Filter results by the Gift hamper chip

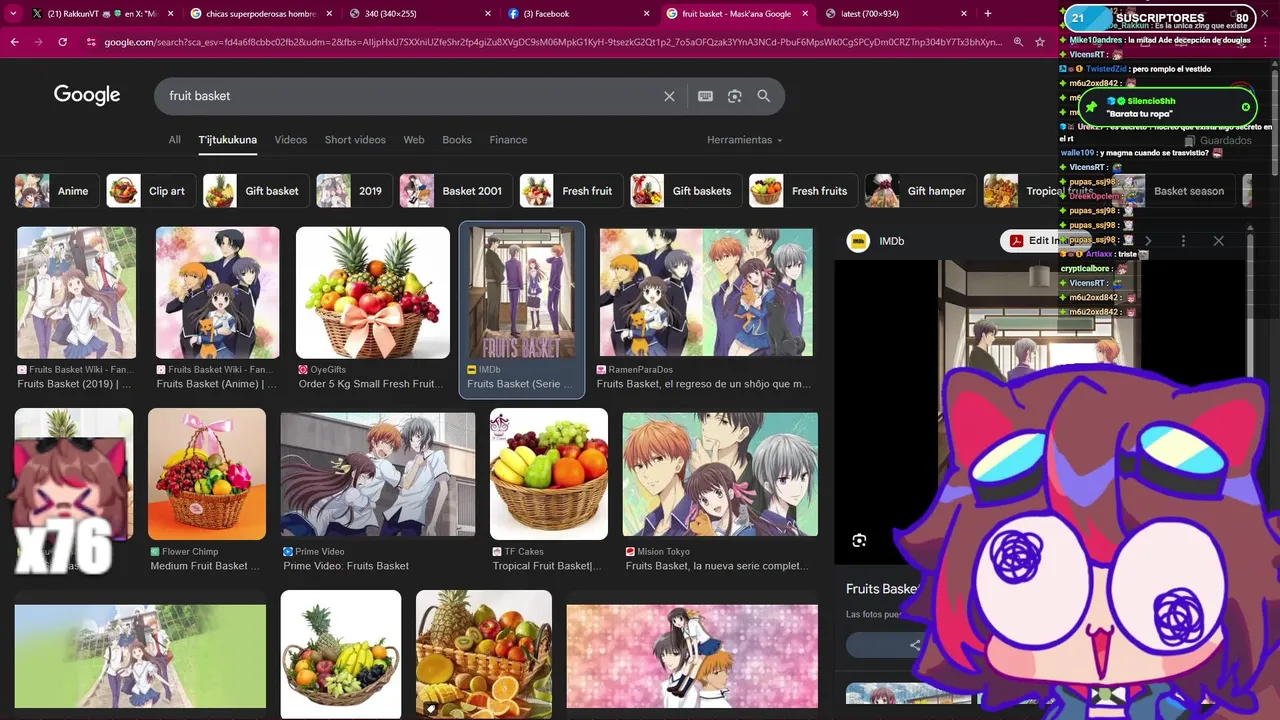click(x=920, y=191)
